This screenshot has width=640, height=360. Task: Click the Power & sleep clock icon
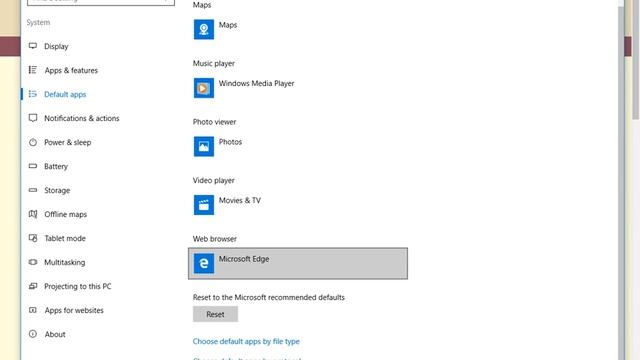coord(33,142)
